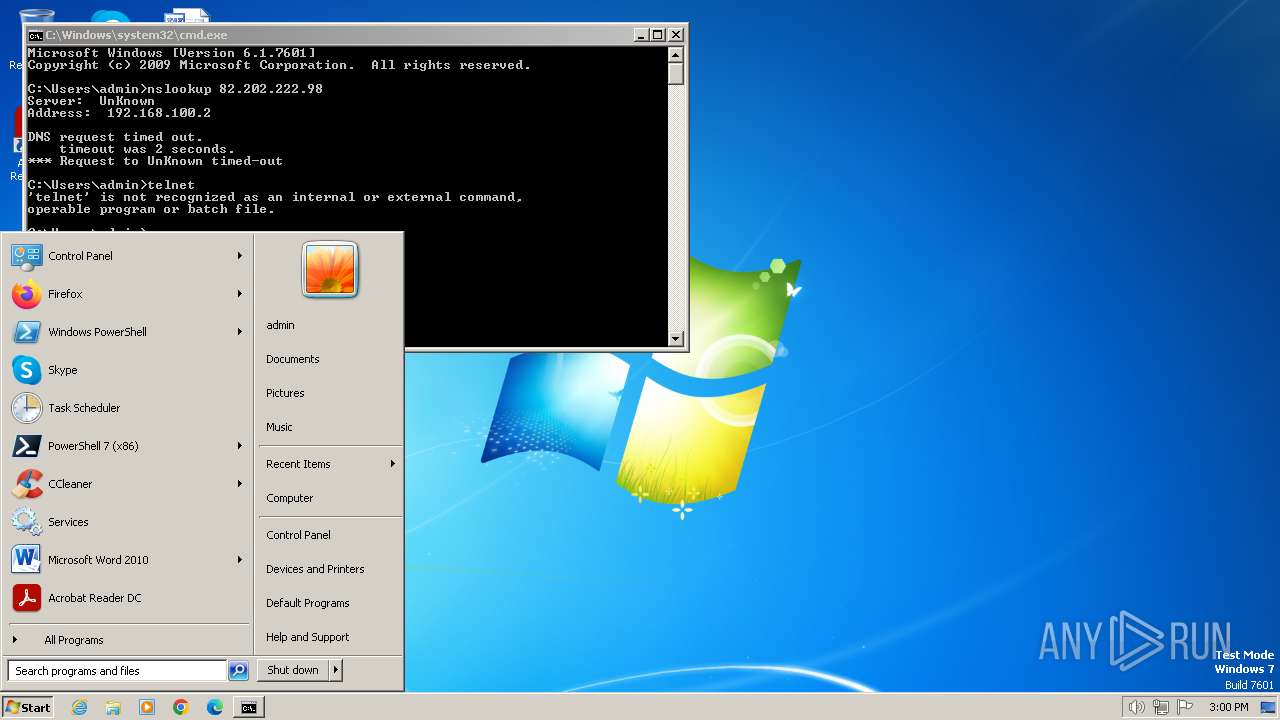Open admin personal folder link

[280, 325]
